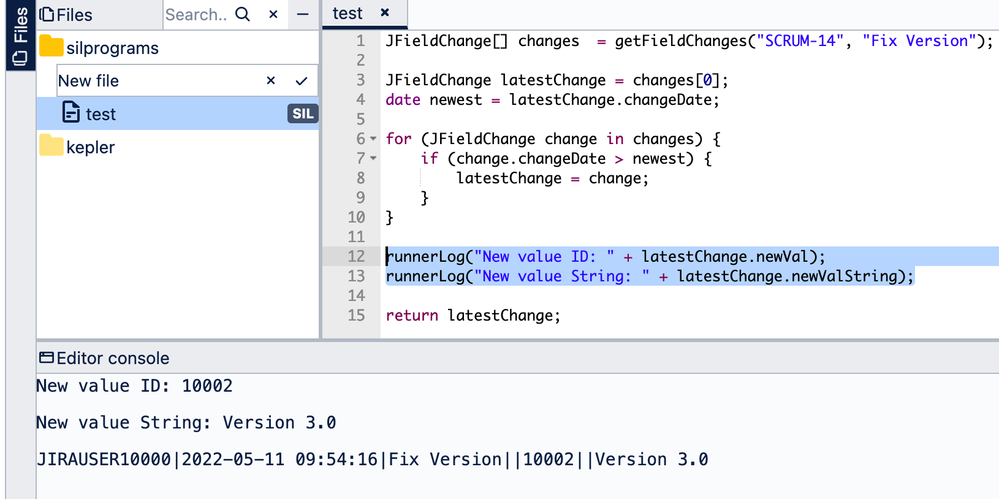Cancel new file creation with the X
This screenshot has height=499, width=999.
click(x=271, y=81)
